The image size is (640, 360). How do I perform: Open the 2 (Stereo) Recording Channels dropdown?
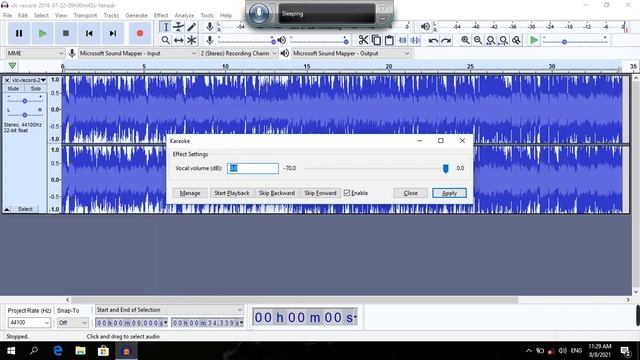point(238,53)
